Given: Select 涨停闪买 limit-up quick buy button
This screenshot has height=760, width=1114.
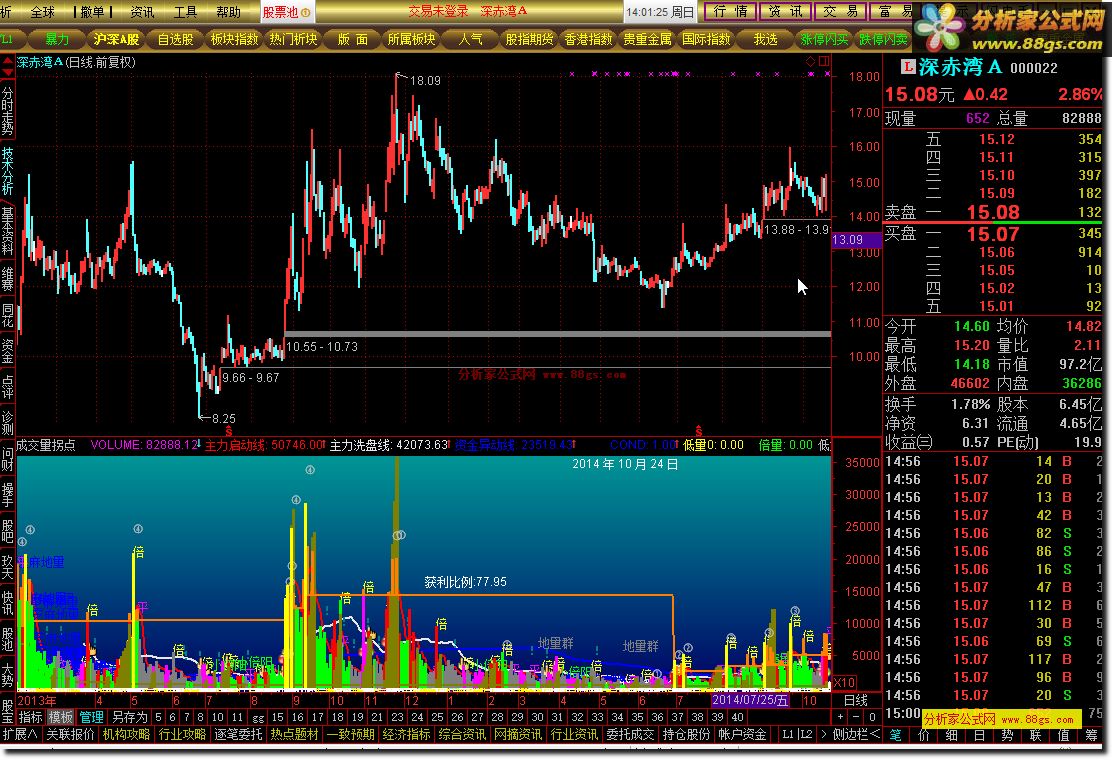Looking at the screenshot, I should 824,40.
